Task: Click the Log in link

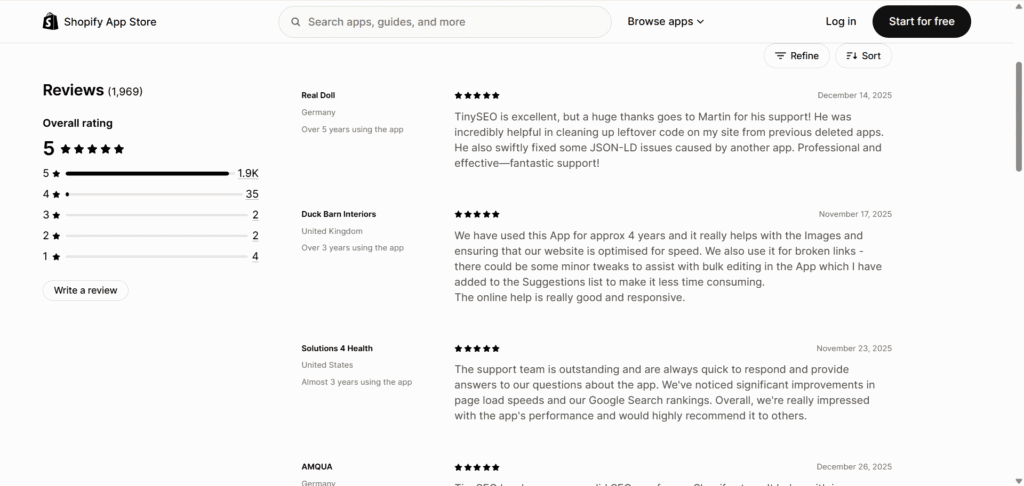Action: tap(841, 22)
